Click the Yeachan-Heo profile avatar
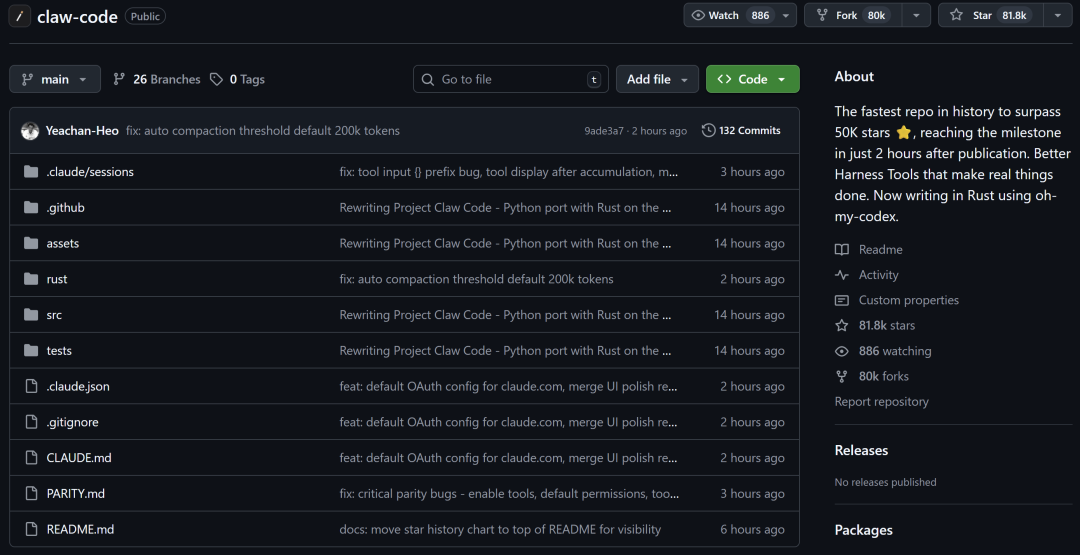Screen dimensions: 1080x555 click(30, 131)
